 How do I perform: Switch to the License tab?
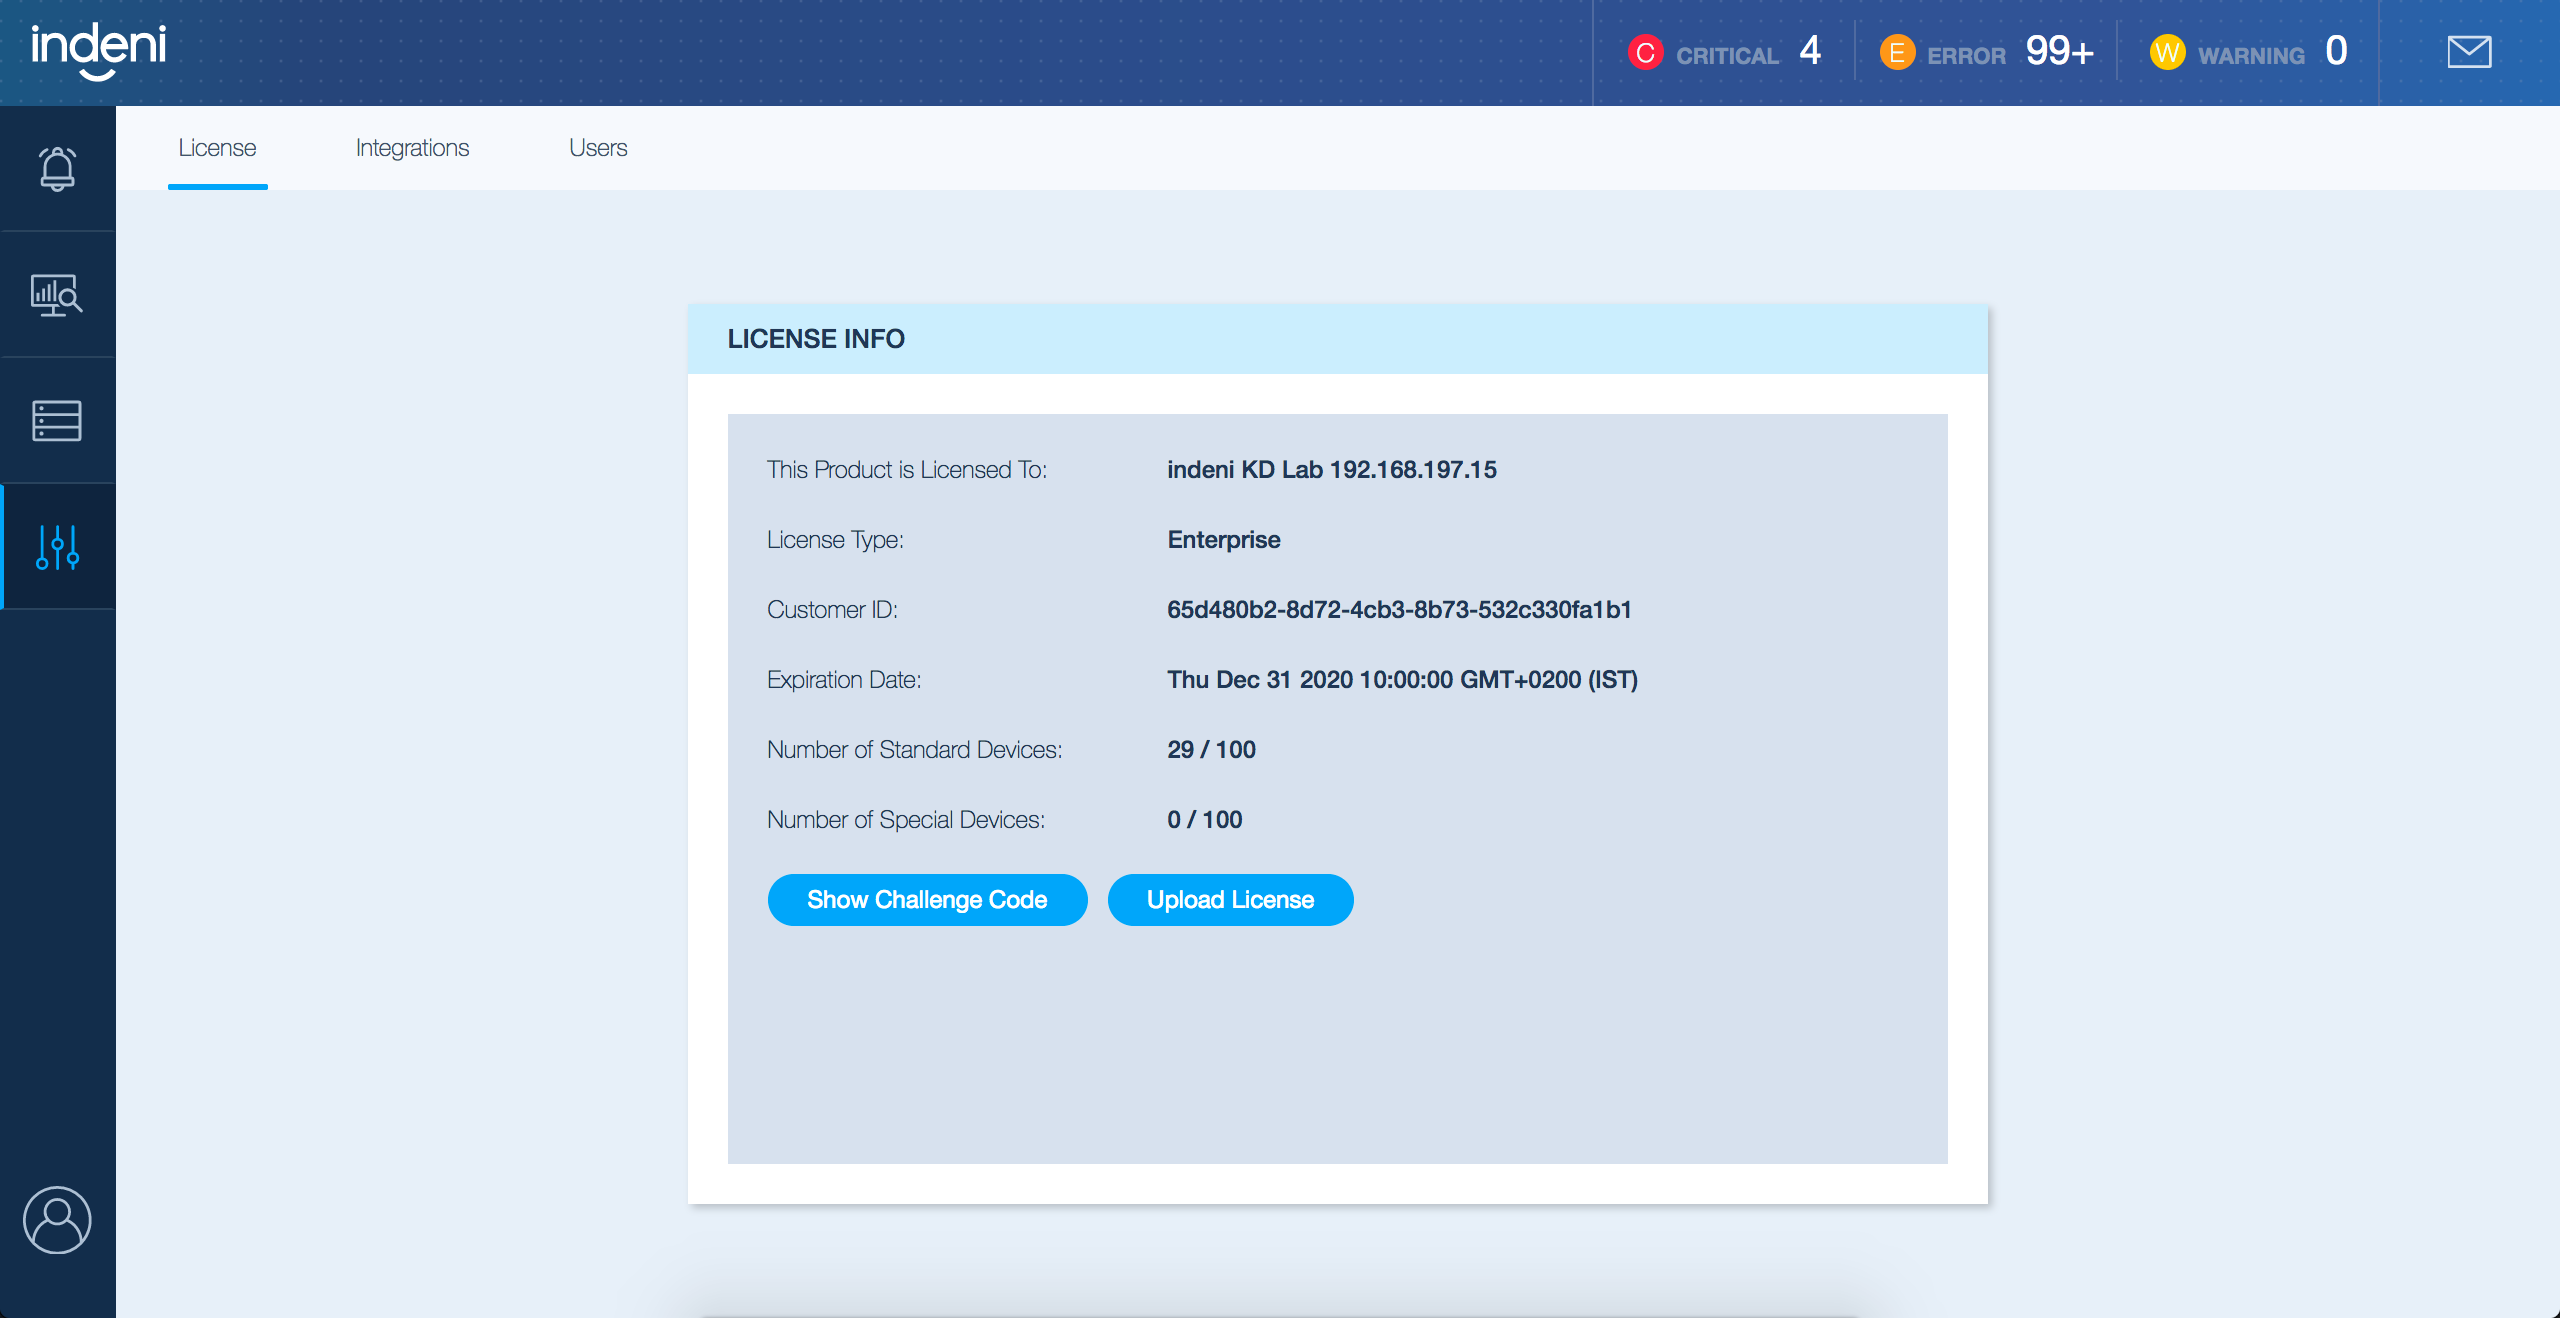217,148
